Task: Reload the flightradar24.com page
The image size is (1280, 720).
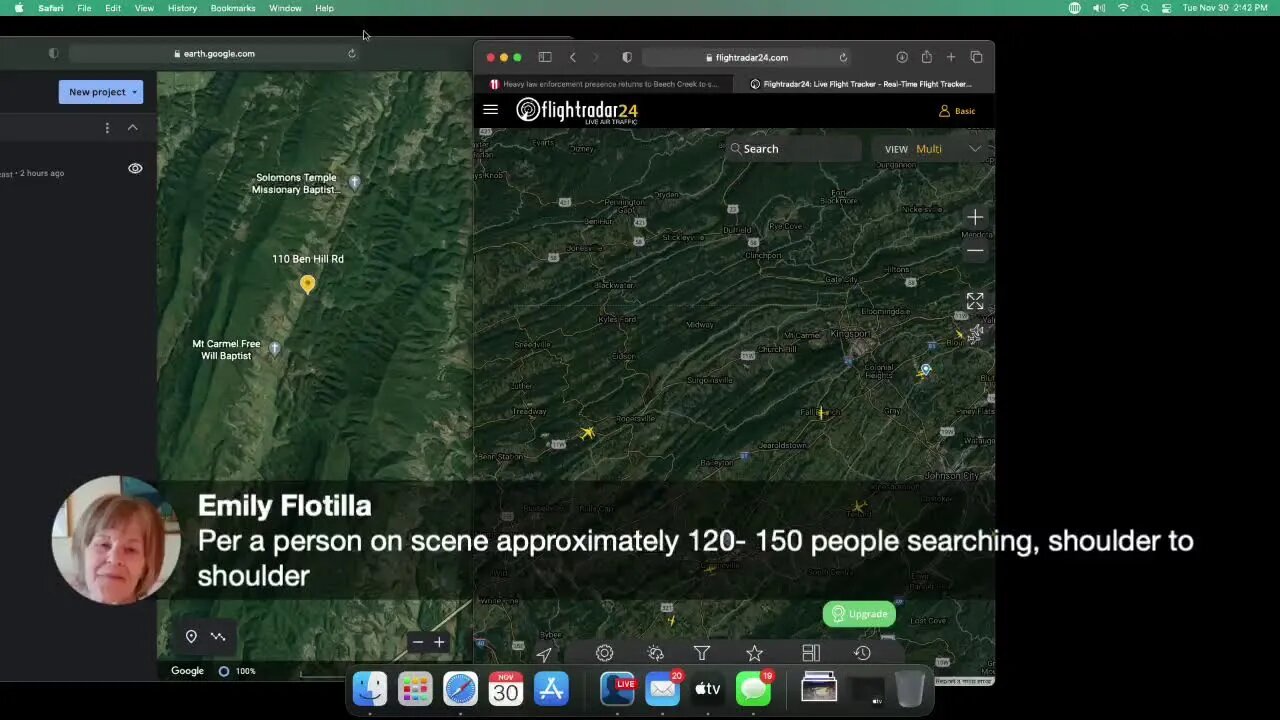Action: 843,58
